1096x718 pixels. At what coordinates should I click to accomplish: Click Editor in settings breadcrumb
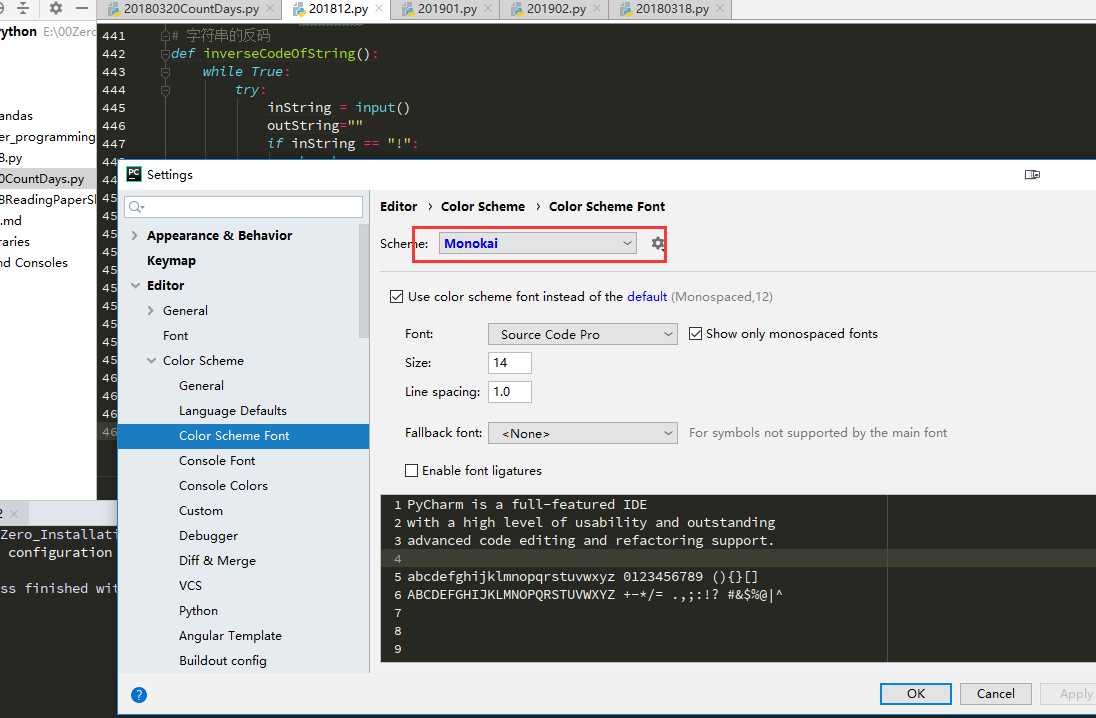coord(398,206)
